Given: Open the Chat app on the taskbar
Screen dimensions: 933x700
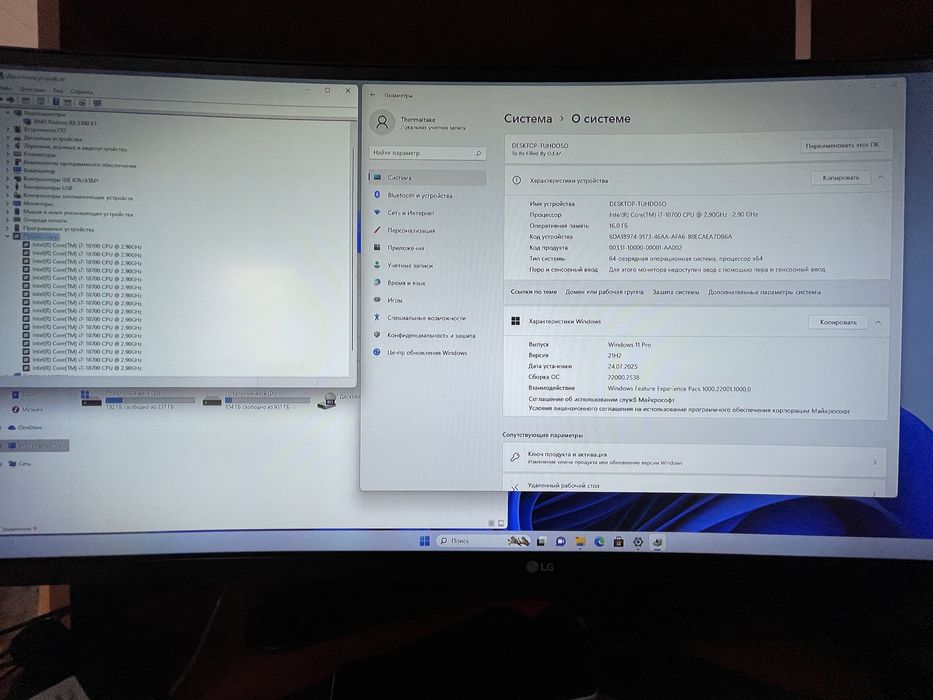Looking at the screenshot, I should (561, 542).
